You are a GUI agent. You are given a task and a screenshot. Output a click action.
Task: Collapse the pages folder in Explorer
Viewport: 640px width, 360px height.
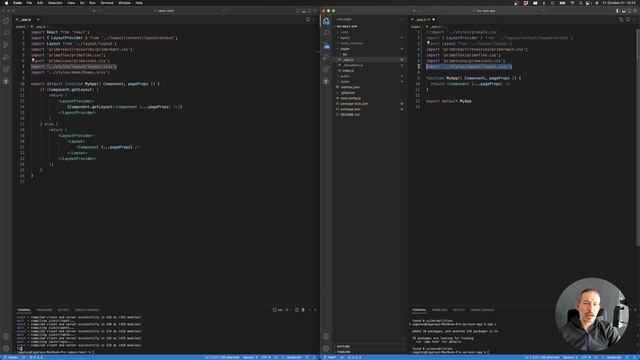click(370, 49)
